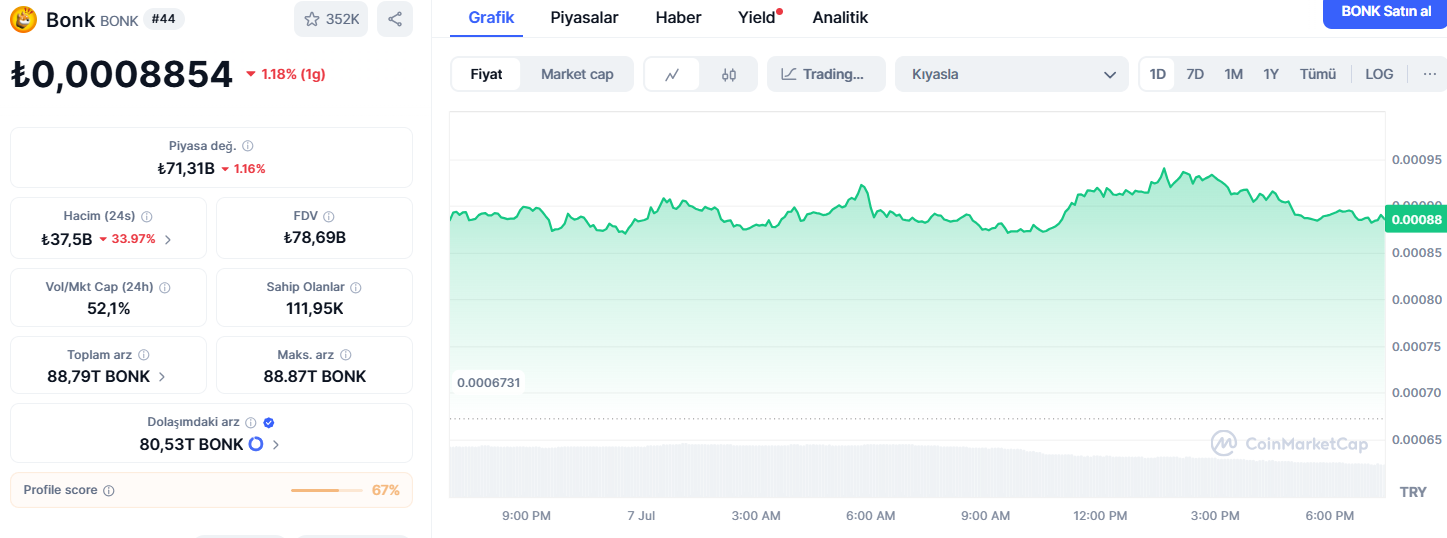The image size is (1447, 538).
Task: Click the share icon button
Action: click(395, 19)
